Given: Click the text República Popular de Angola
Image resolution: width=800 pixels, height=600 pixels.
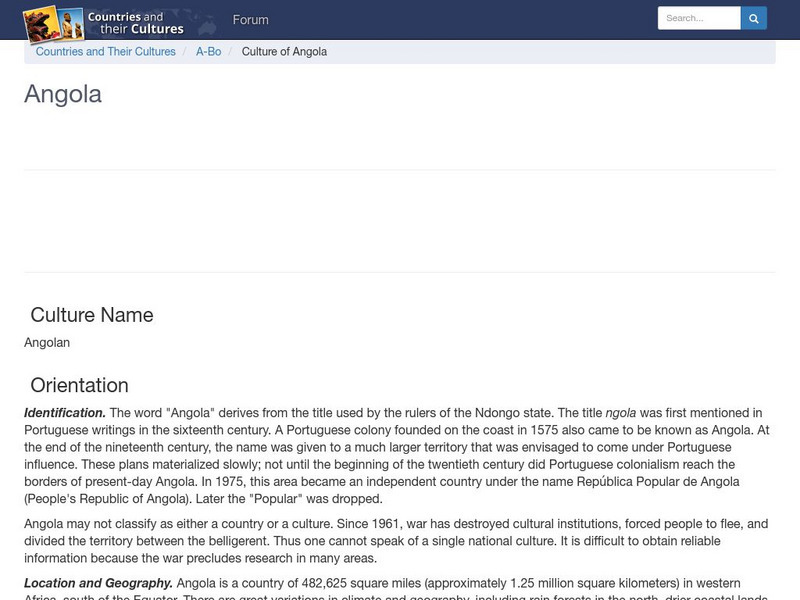Looking at the screenshot, I should (658, 482).
